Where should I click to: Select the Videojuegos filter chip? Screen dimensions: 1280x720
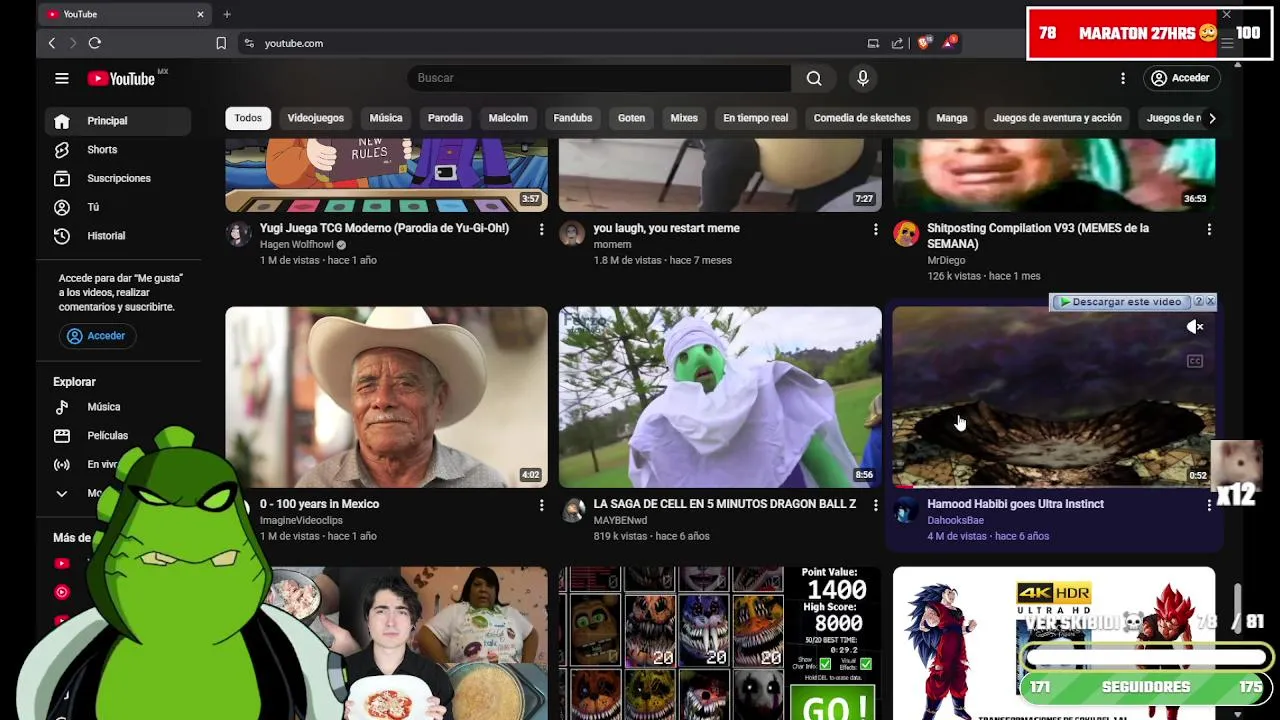coord(316,118)
